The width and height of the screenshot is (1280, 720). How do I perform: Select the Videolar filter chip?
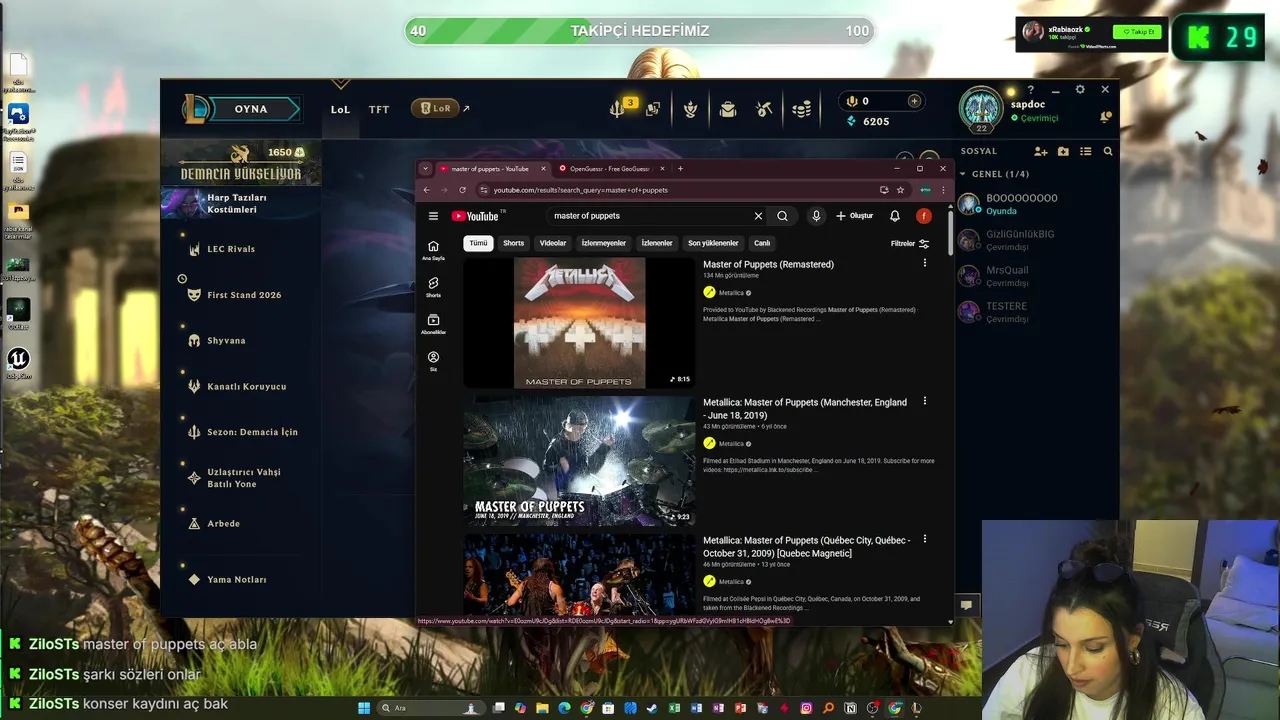pos(553,243)
